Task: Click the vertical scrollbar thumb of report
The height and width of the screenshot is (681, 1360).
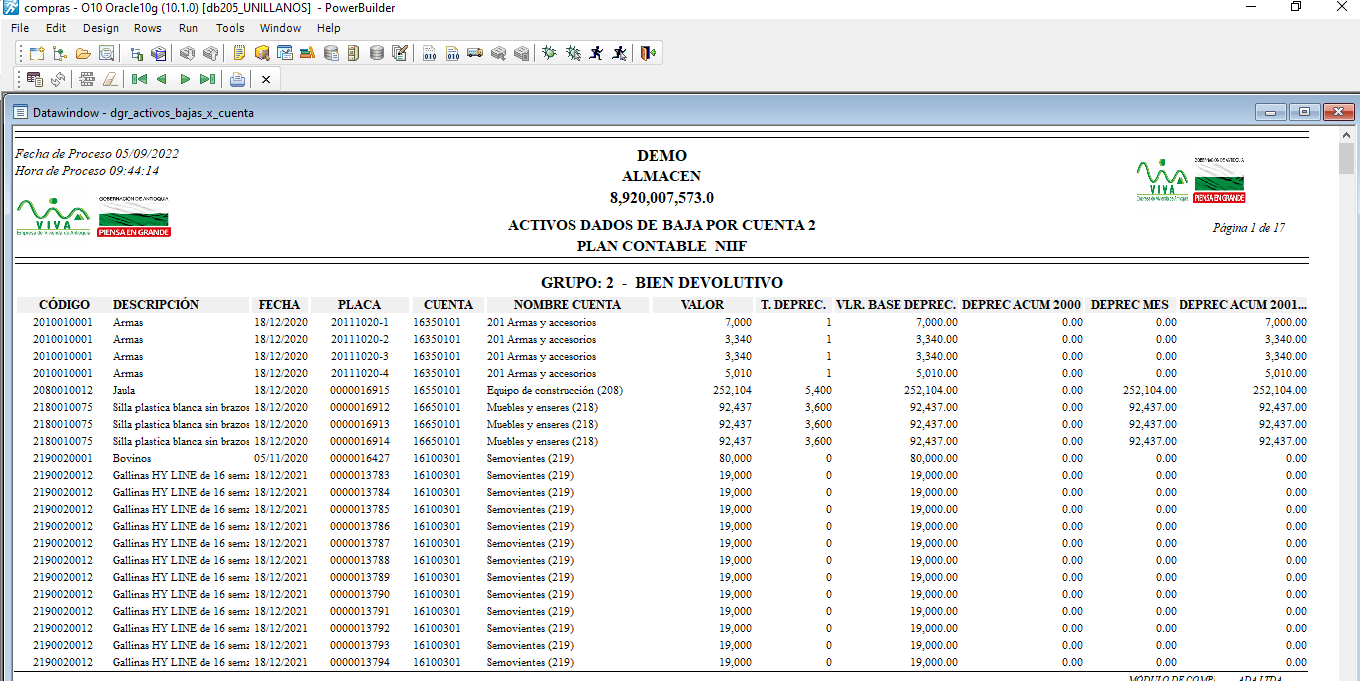Action: [x=1346, y=160]
